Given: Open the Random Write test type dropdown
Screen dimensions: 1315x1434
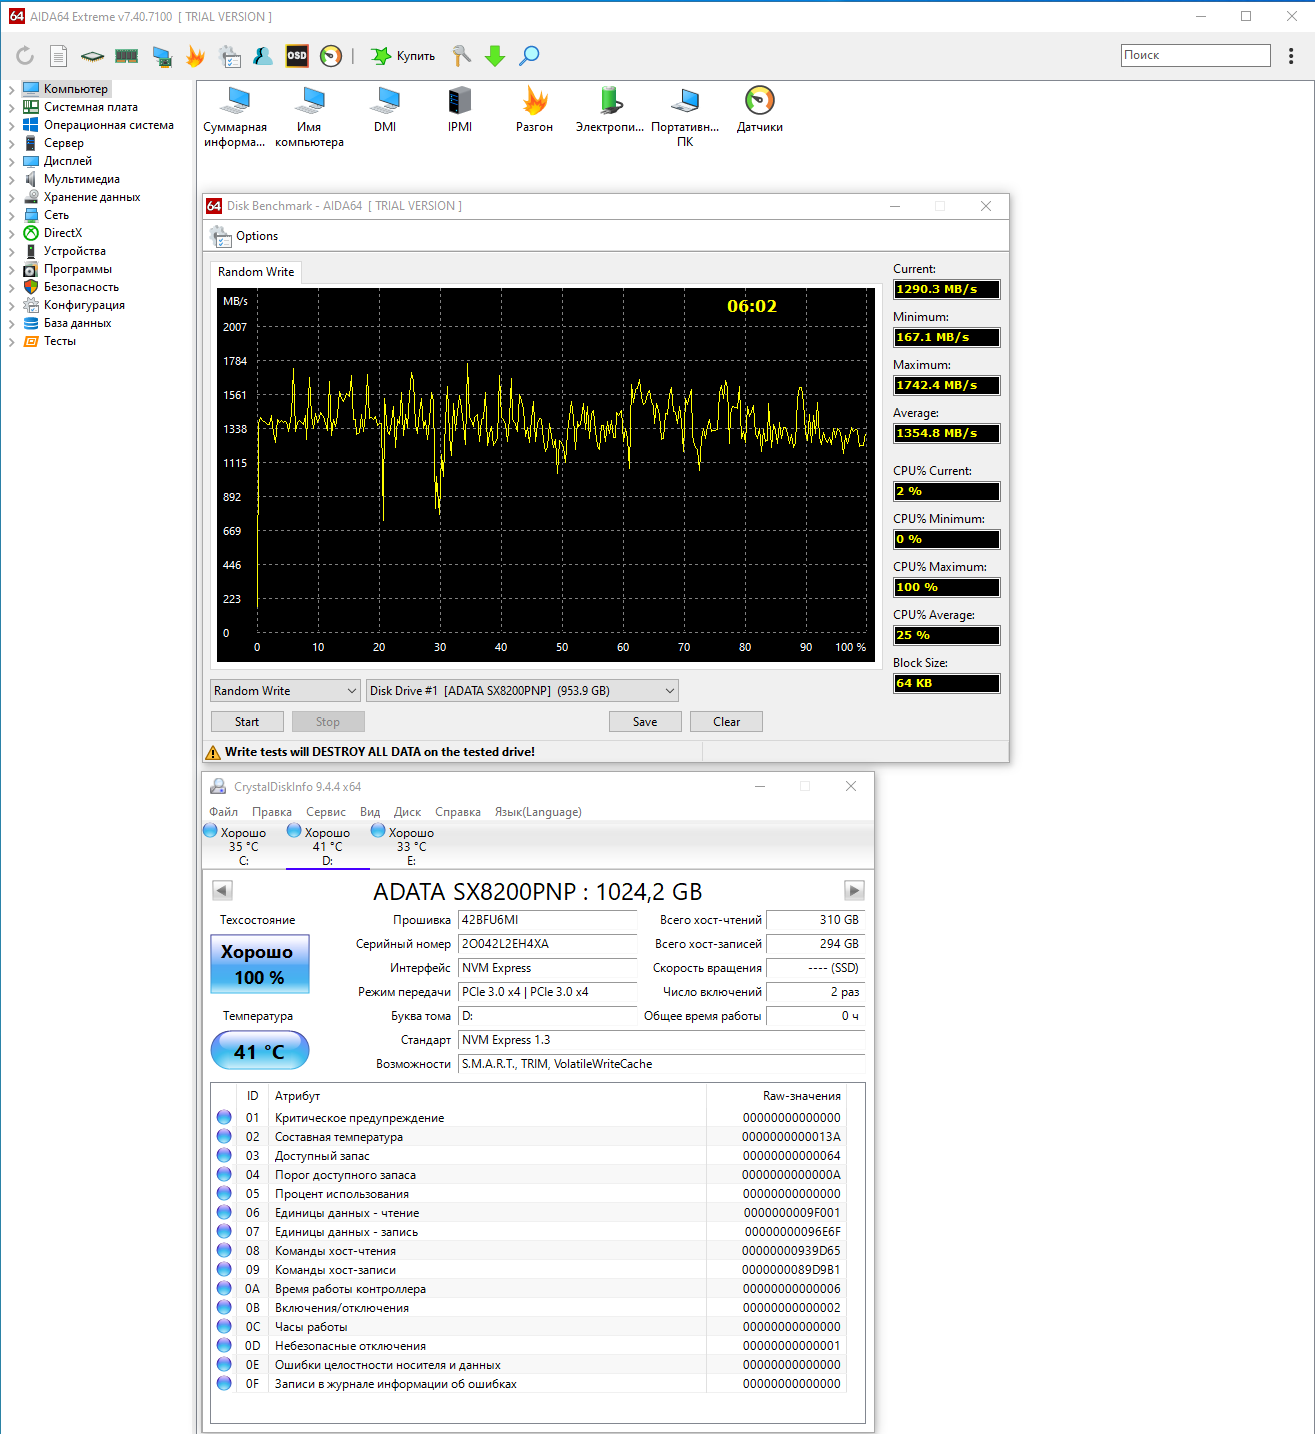Looking at the screenshot, I should [x=285, y=691].
